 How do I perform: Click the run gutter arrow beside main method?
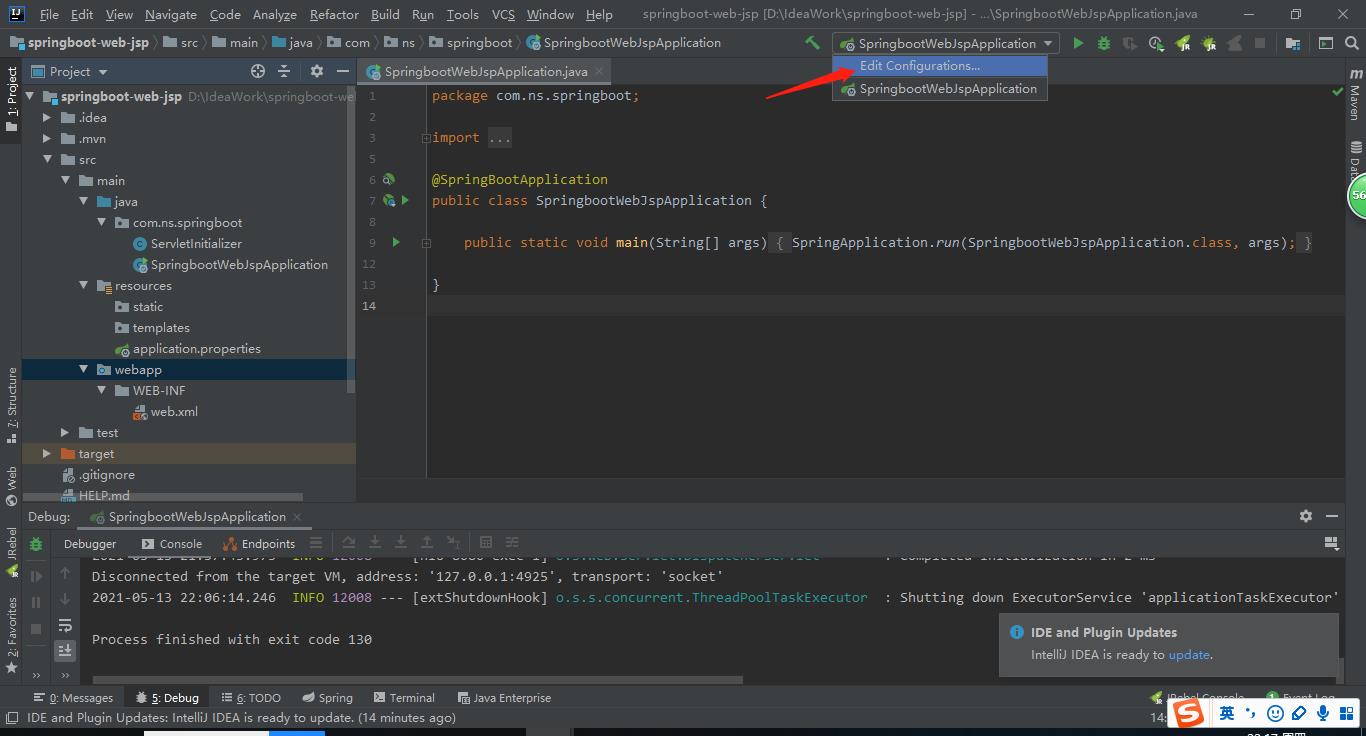[x=396, y=242]
